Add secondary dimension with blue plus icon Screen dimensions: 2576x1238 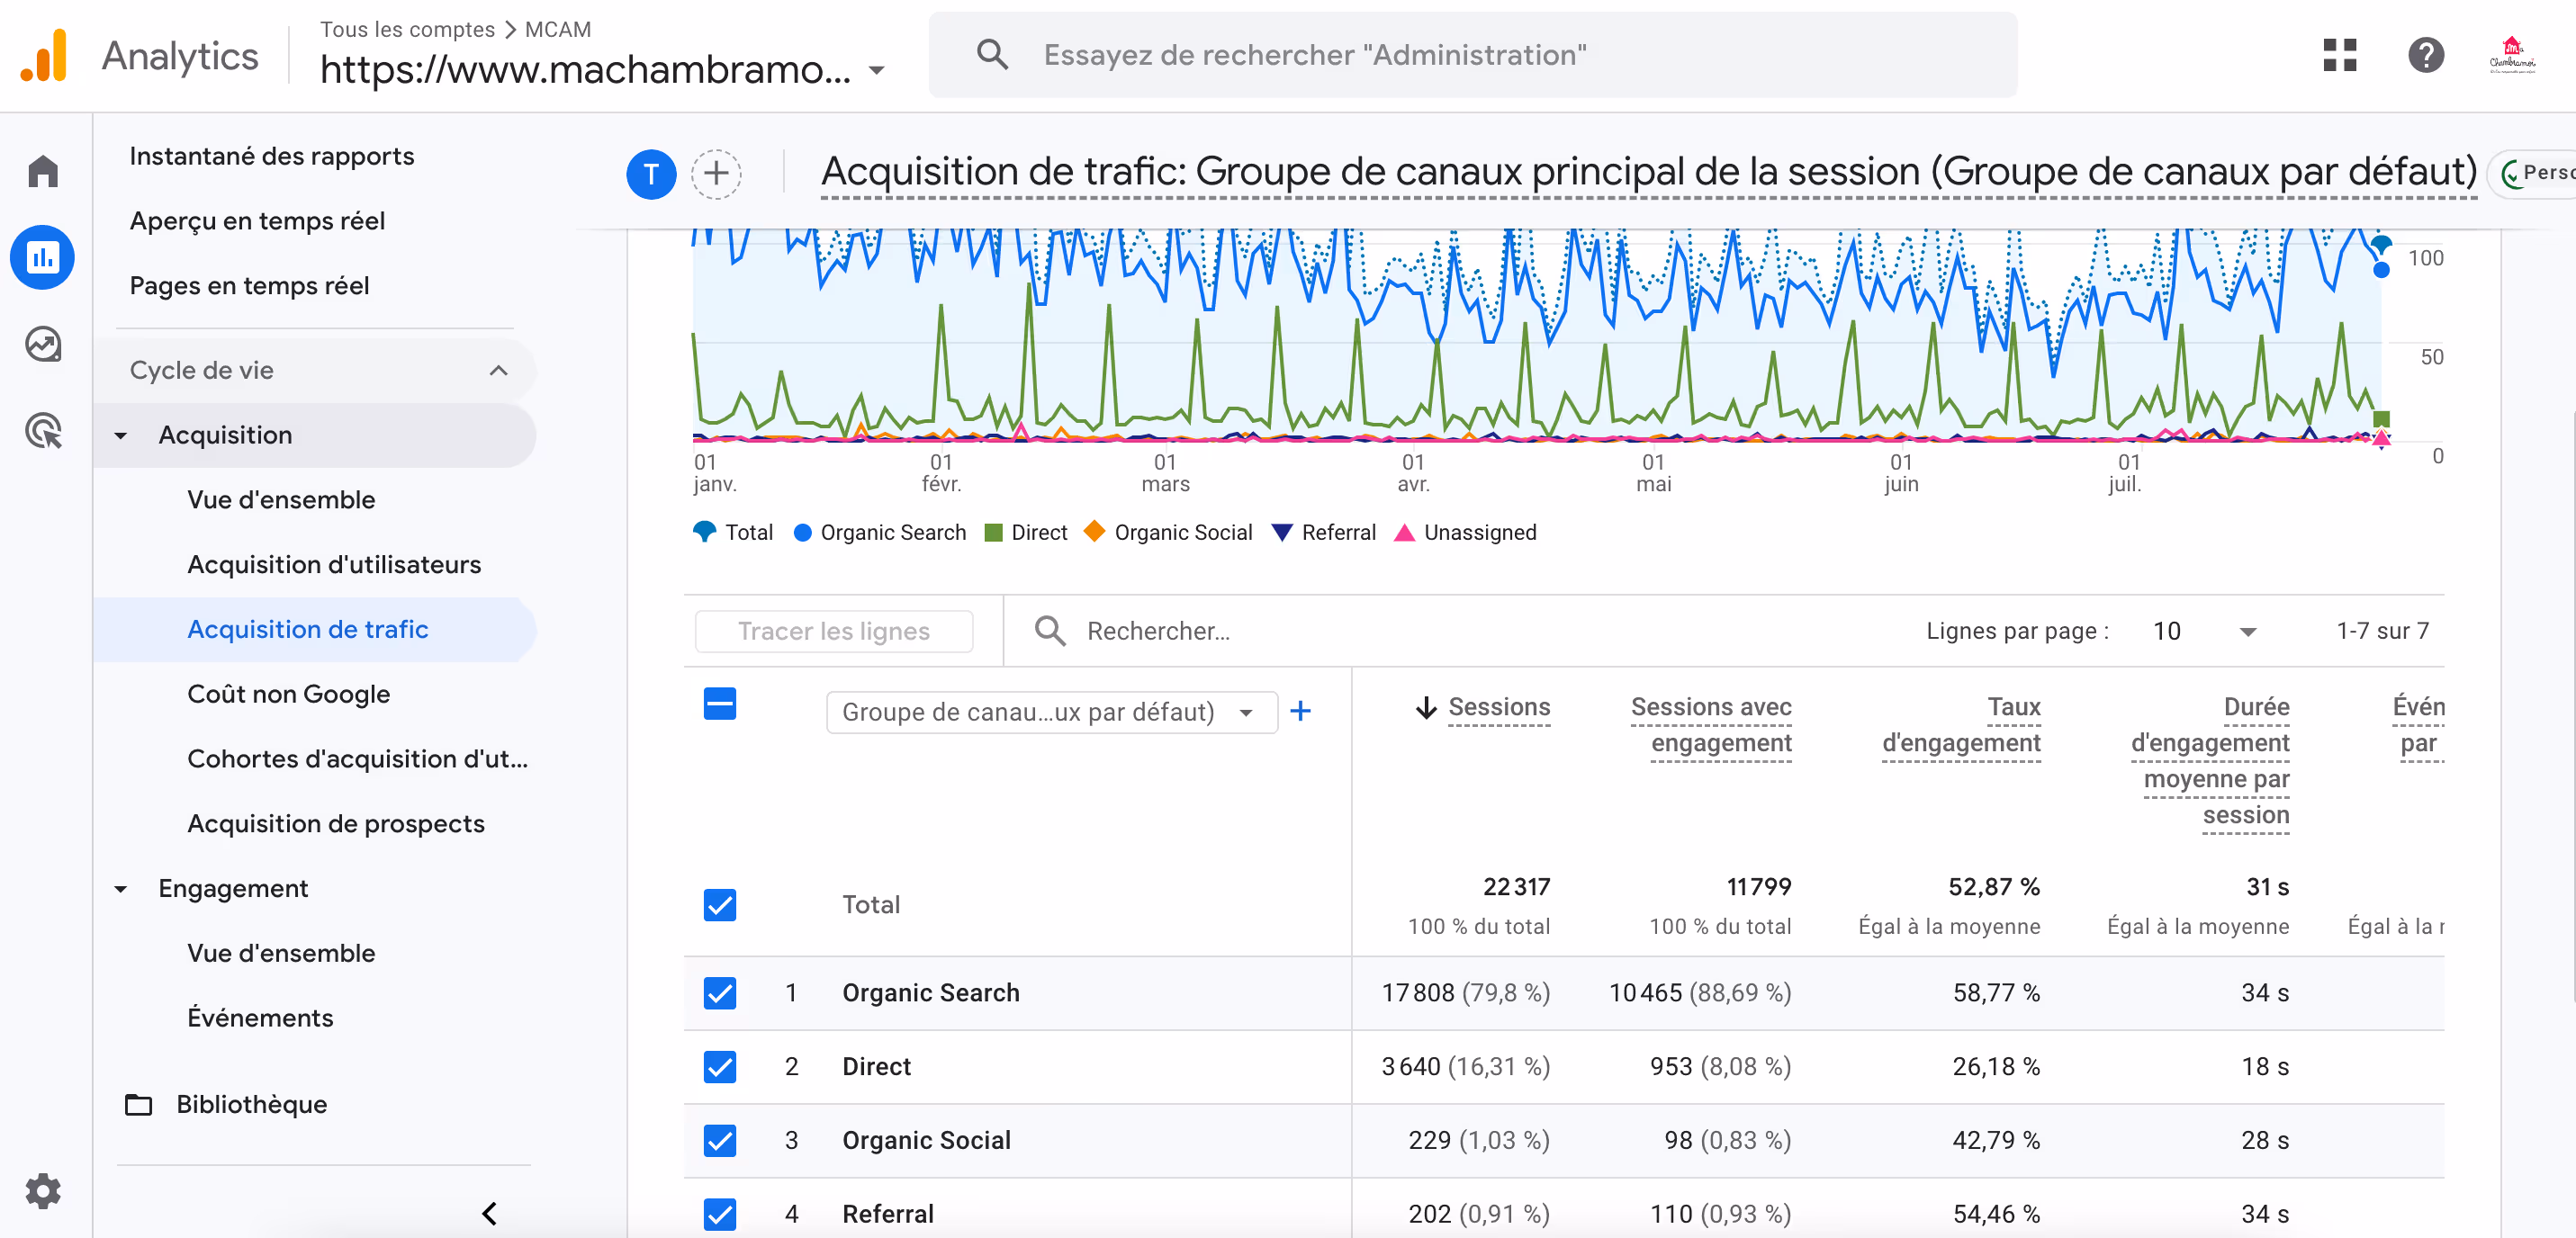tap(1300, 711)
